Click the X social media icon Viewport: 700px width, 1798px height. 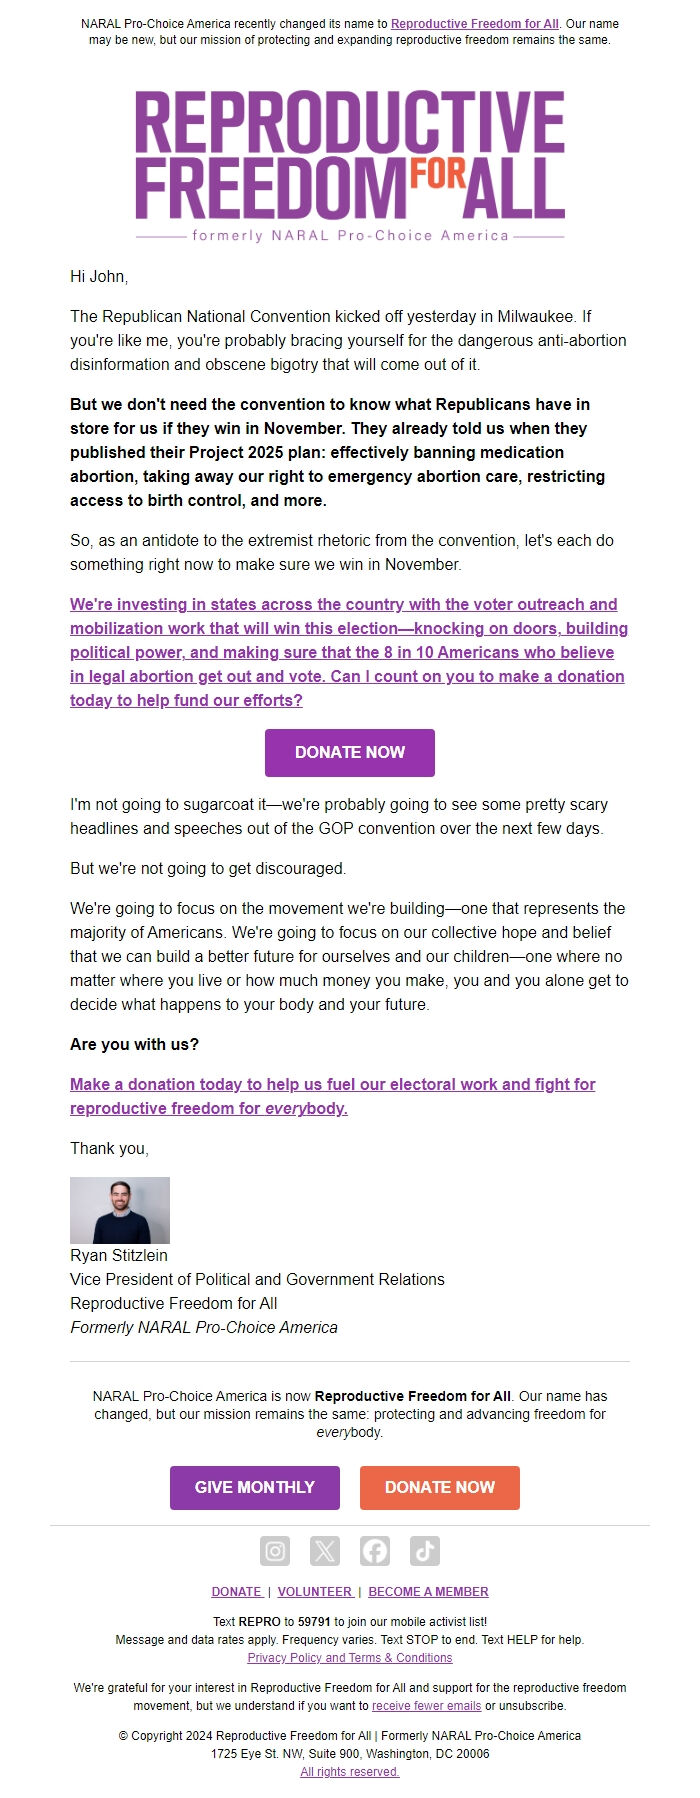click(324, 1551)
